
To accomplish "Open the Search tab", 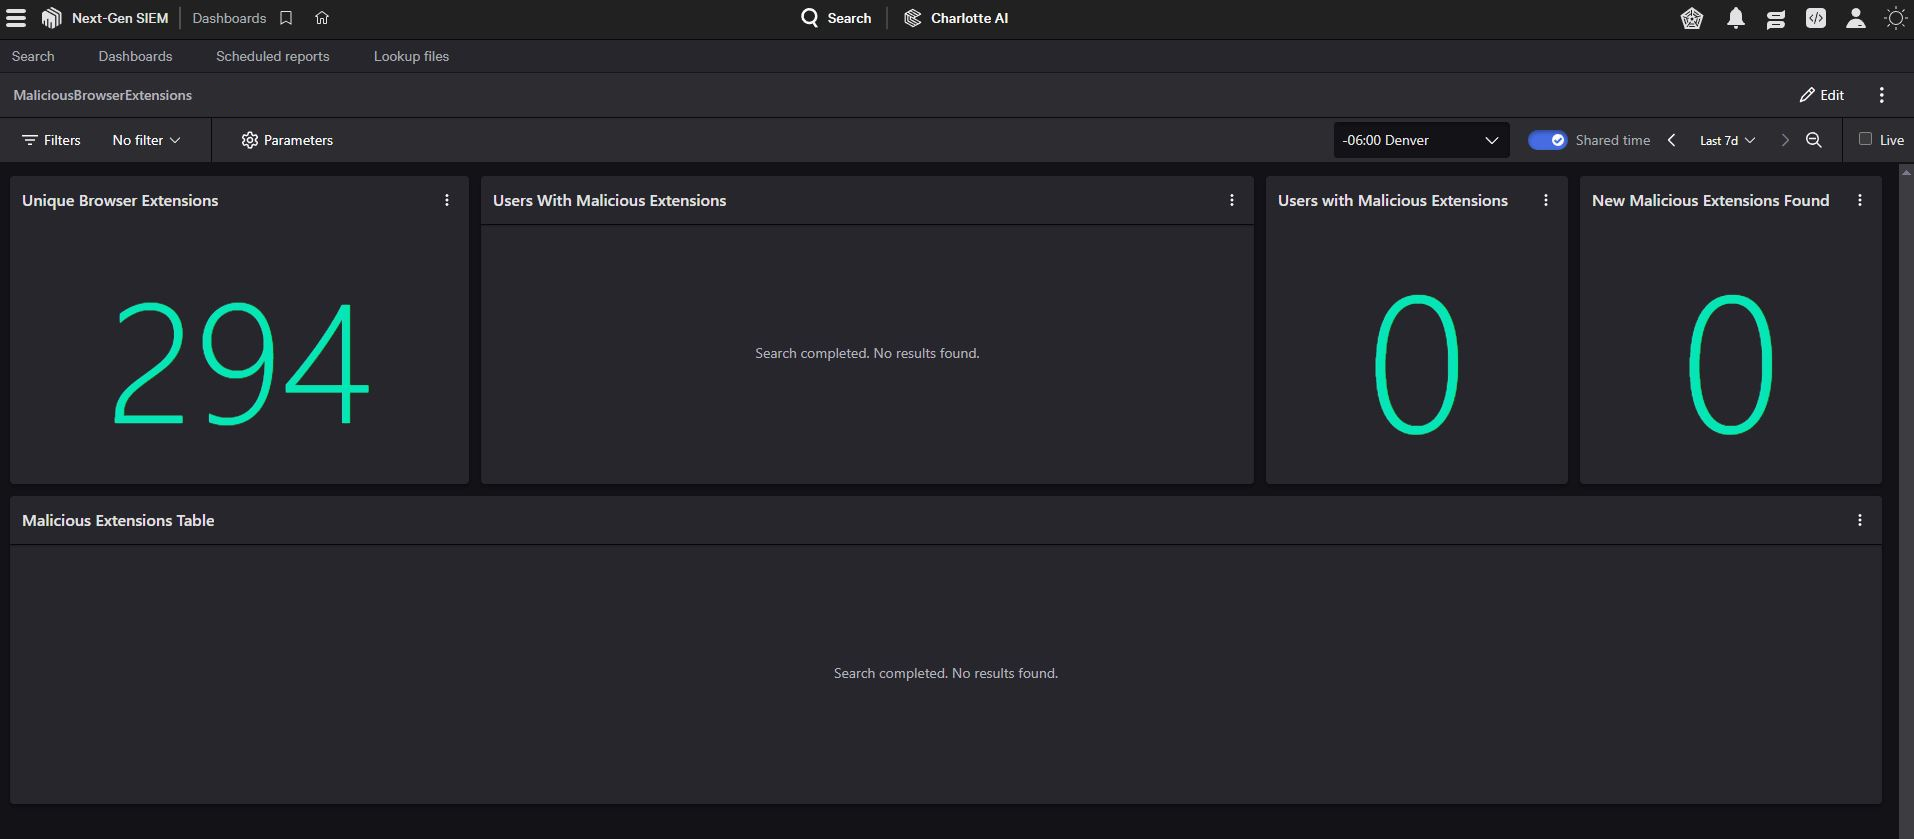I will pyautogui.click(x=33, y=56).
